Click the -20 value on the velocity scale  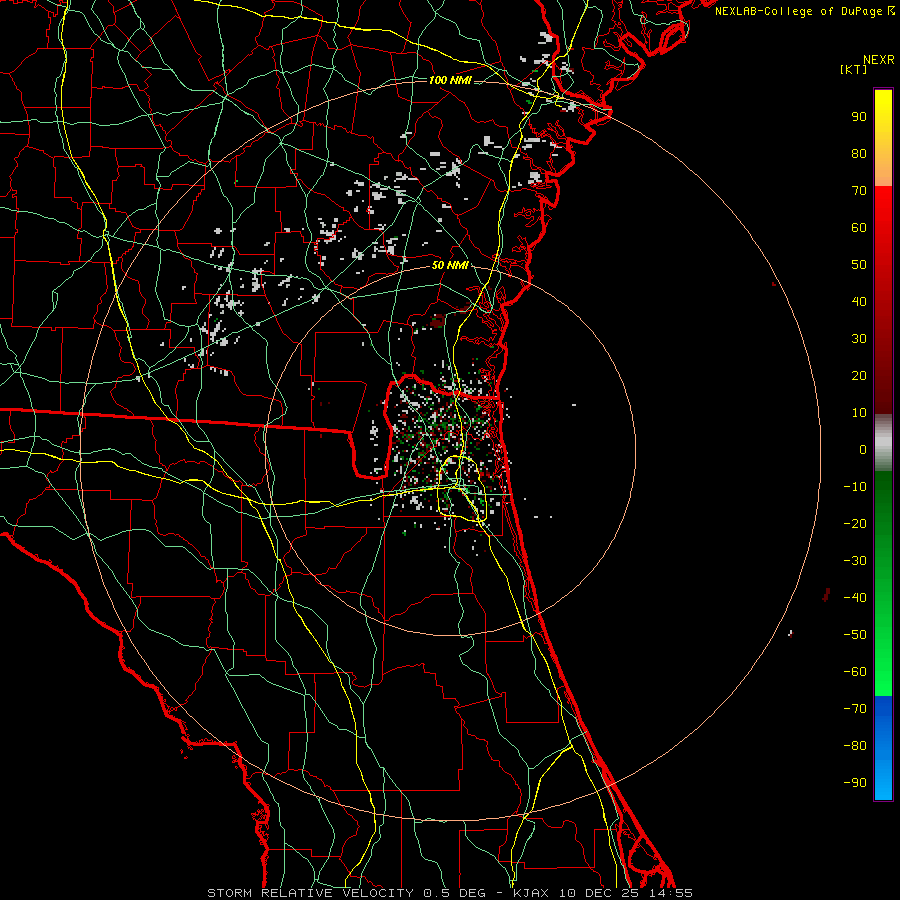(x=855, y=524)
